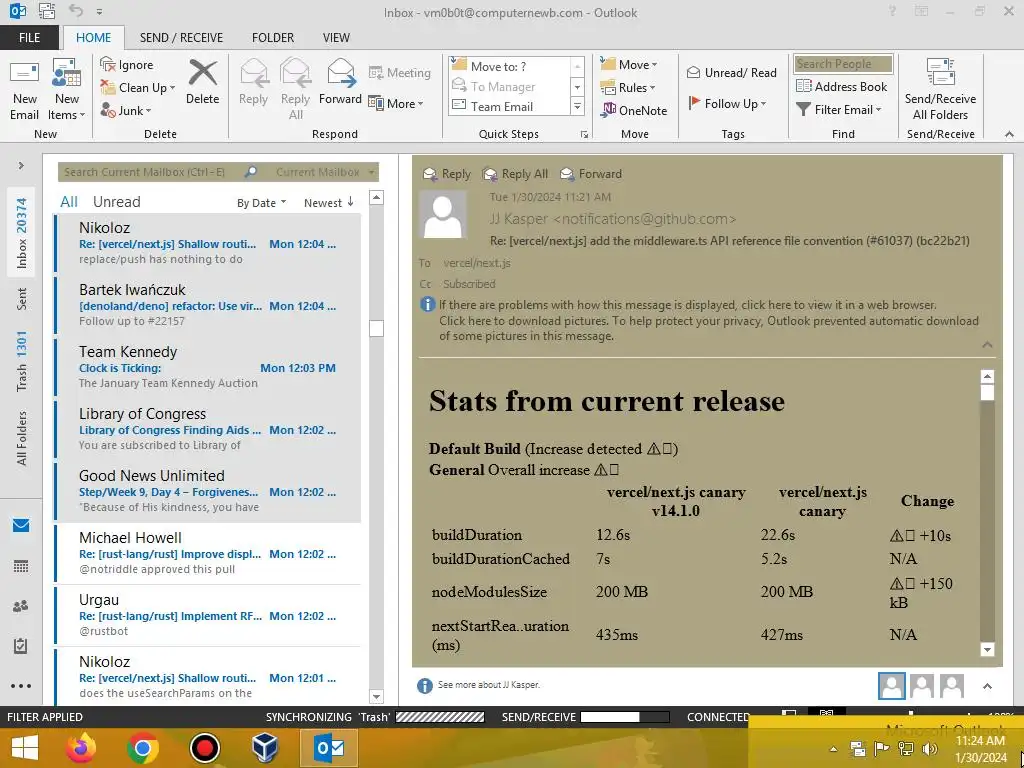Screen dimensions: 1024x768
Task: Open the Sent folder
Action: coord(22,298)
